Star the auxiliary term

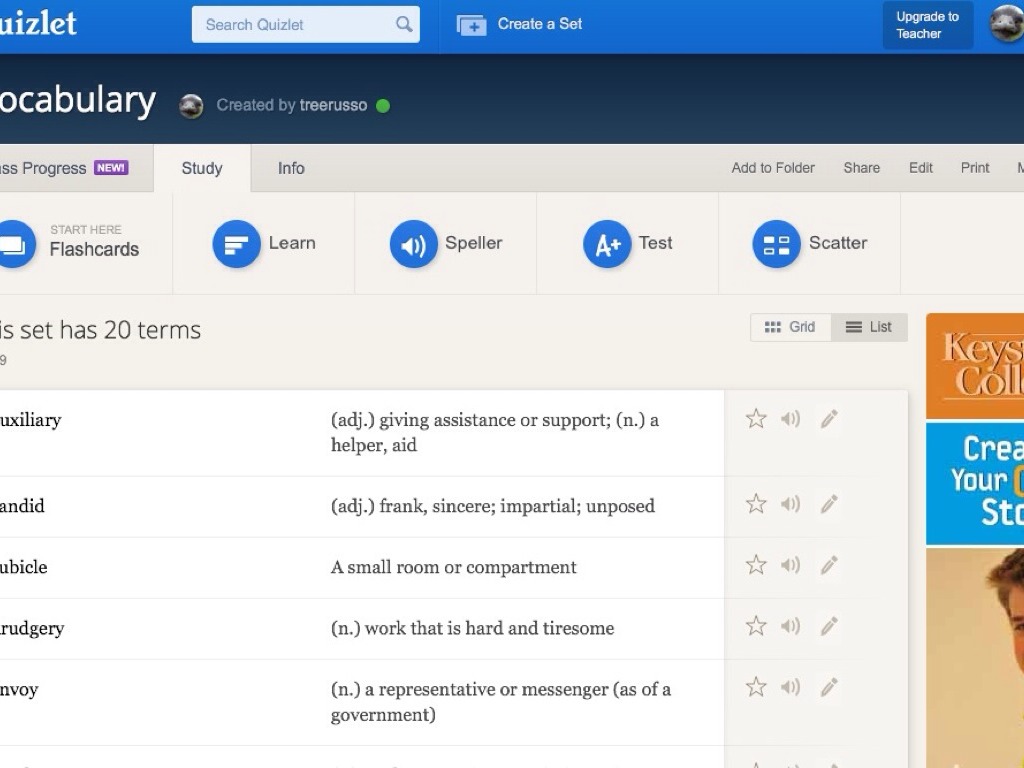pos(756,419)
